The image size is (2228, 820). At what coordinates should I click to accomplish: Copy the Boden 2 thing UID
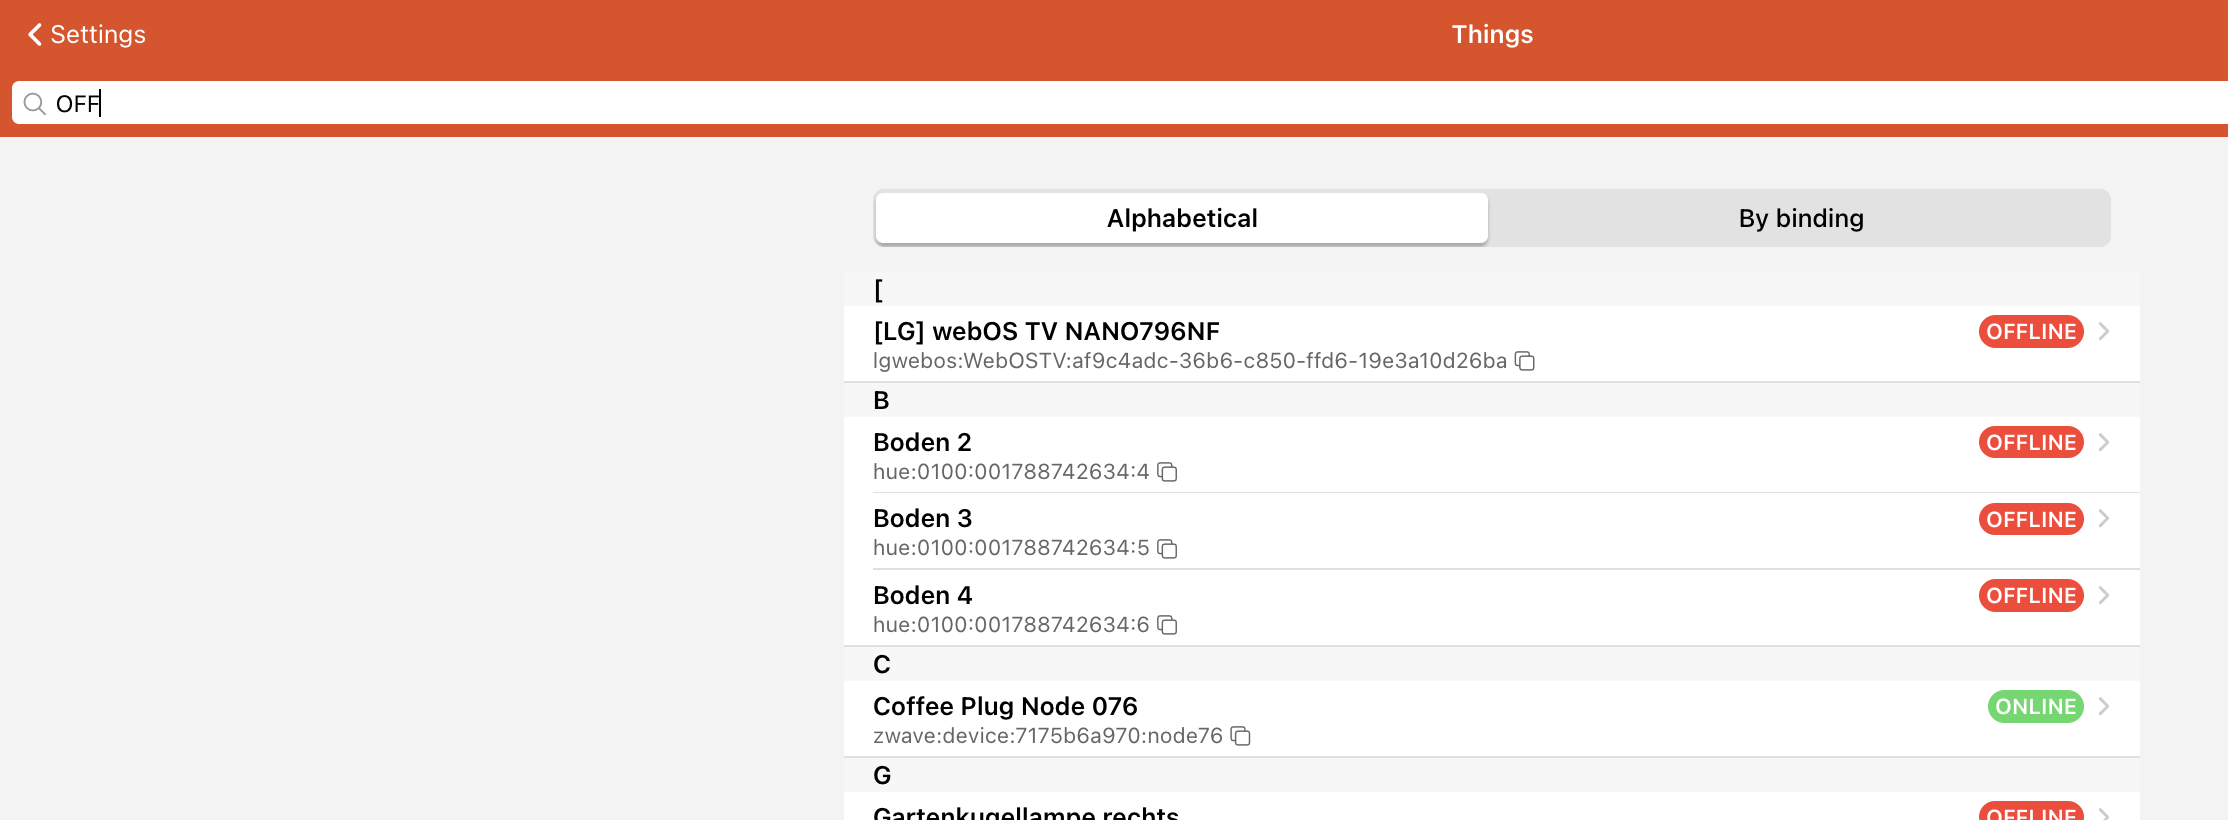point(1167,472)
